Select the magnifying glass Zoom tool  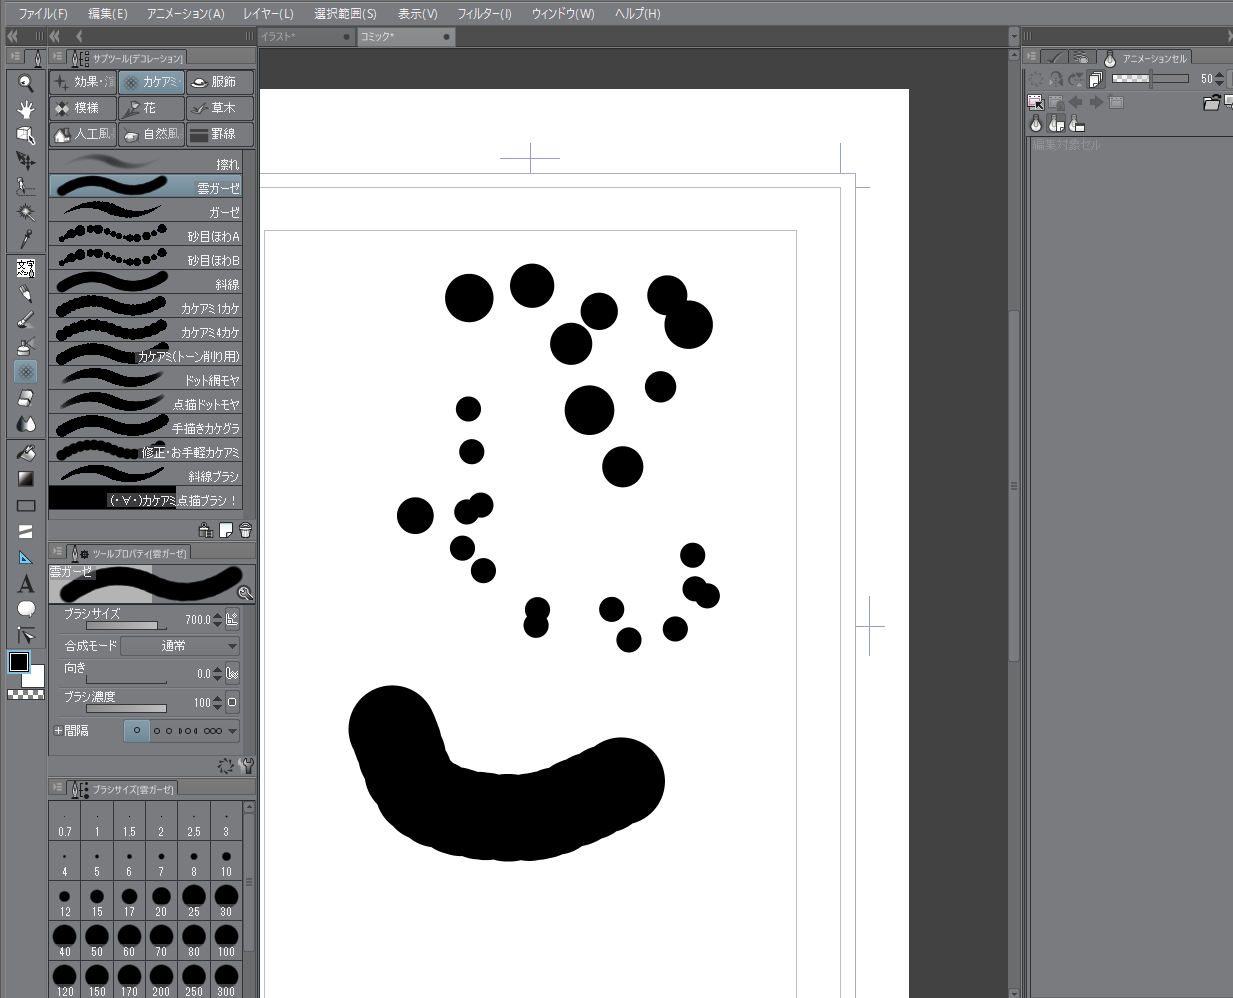26,84
